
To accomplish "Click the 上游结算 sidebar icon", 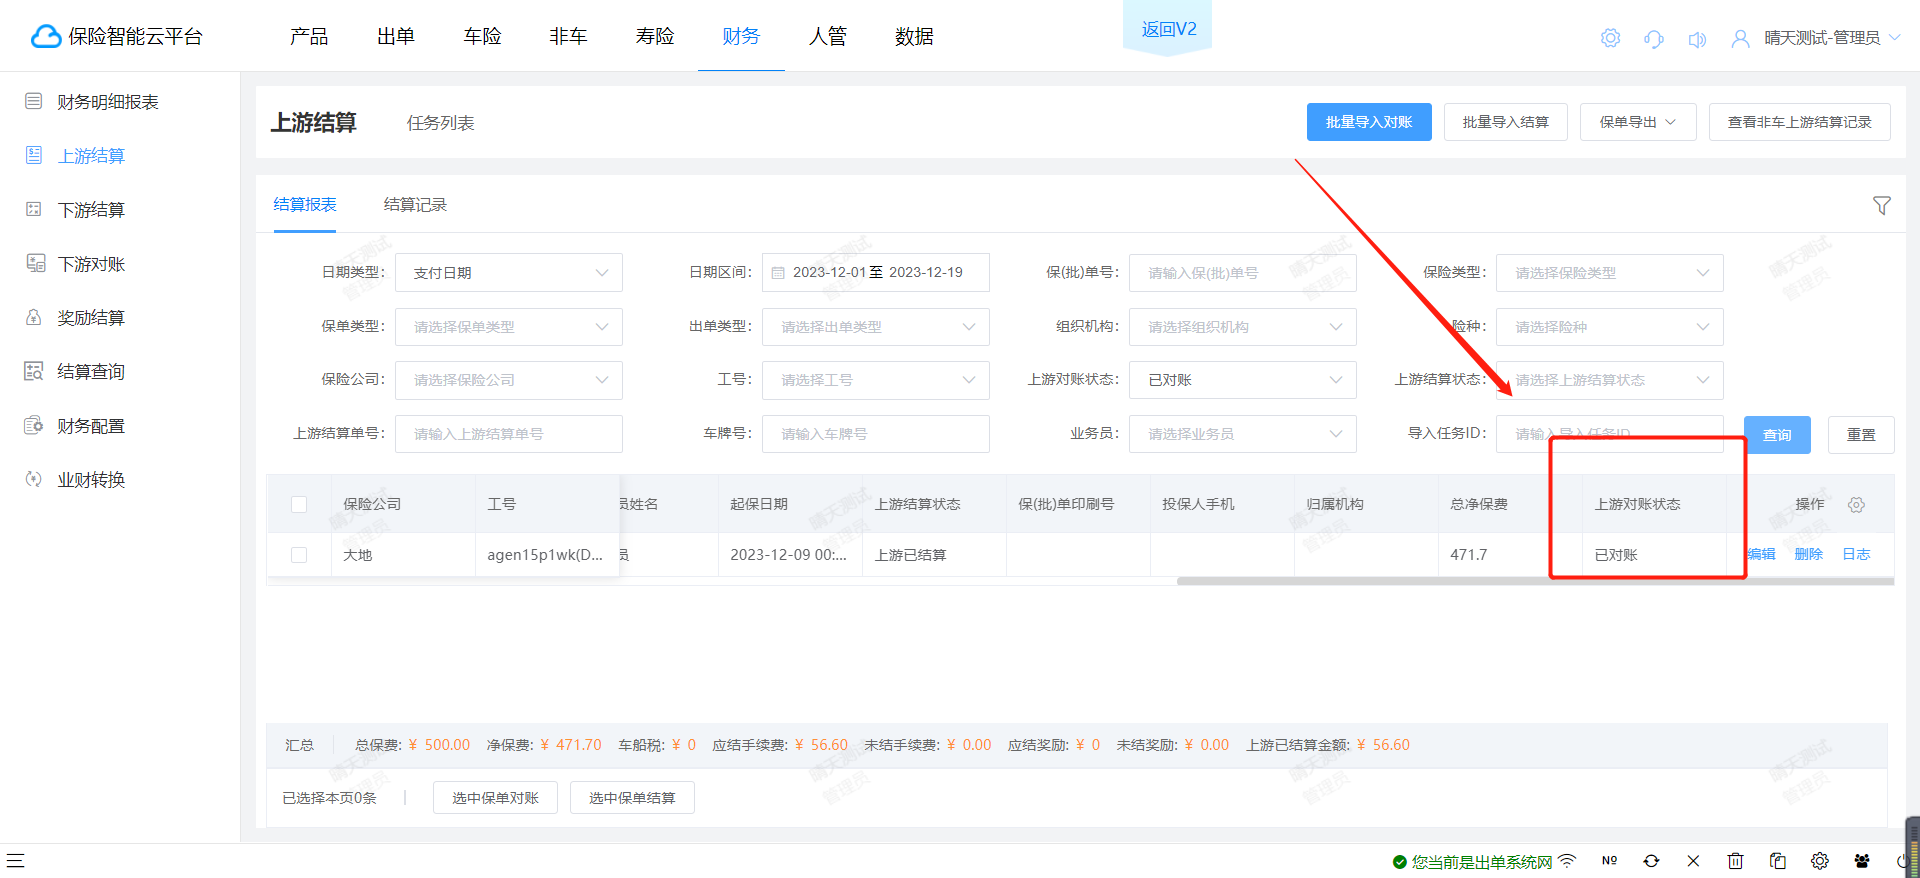I will tap(33, 155).
